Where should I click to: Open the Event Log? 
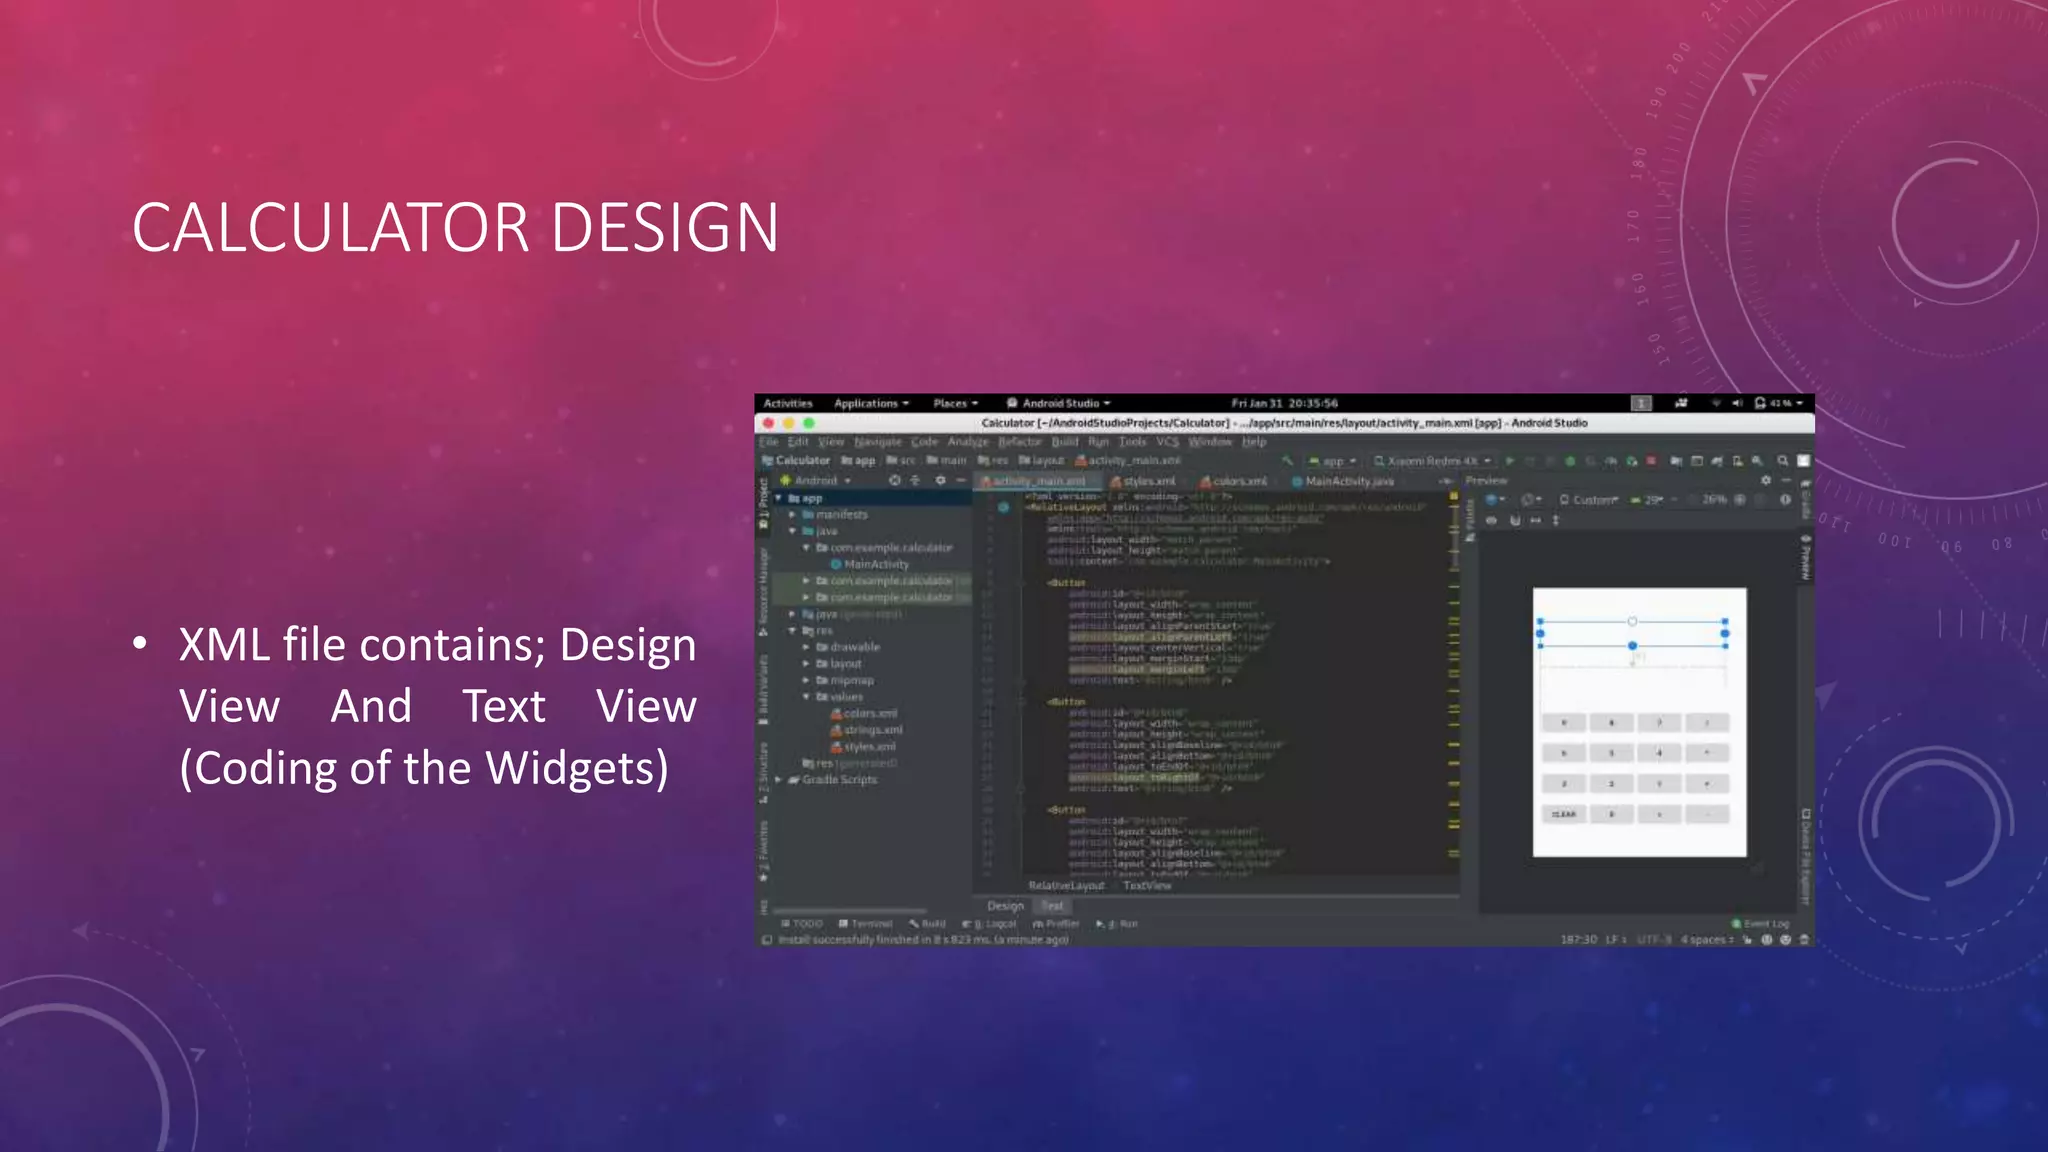(1761, 924)
